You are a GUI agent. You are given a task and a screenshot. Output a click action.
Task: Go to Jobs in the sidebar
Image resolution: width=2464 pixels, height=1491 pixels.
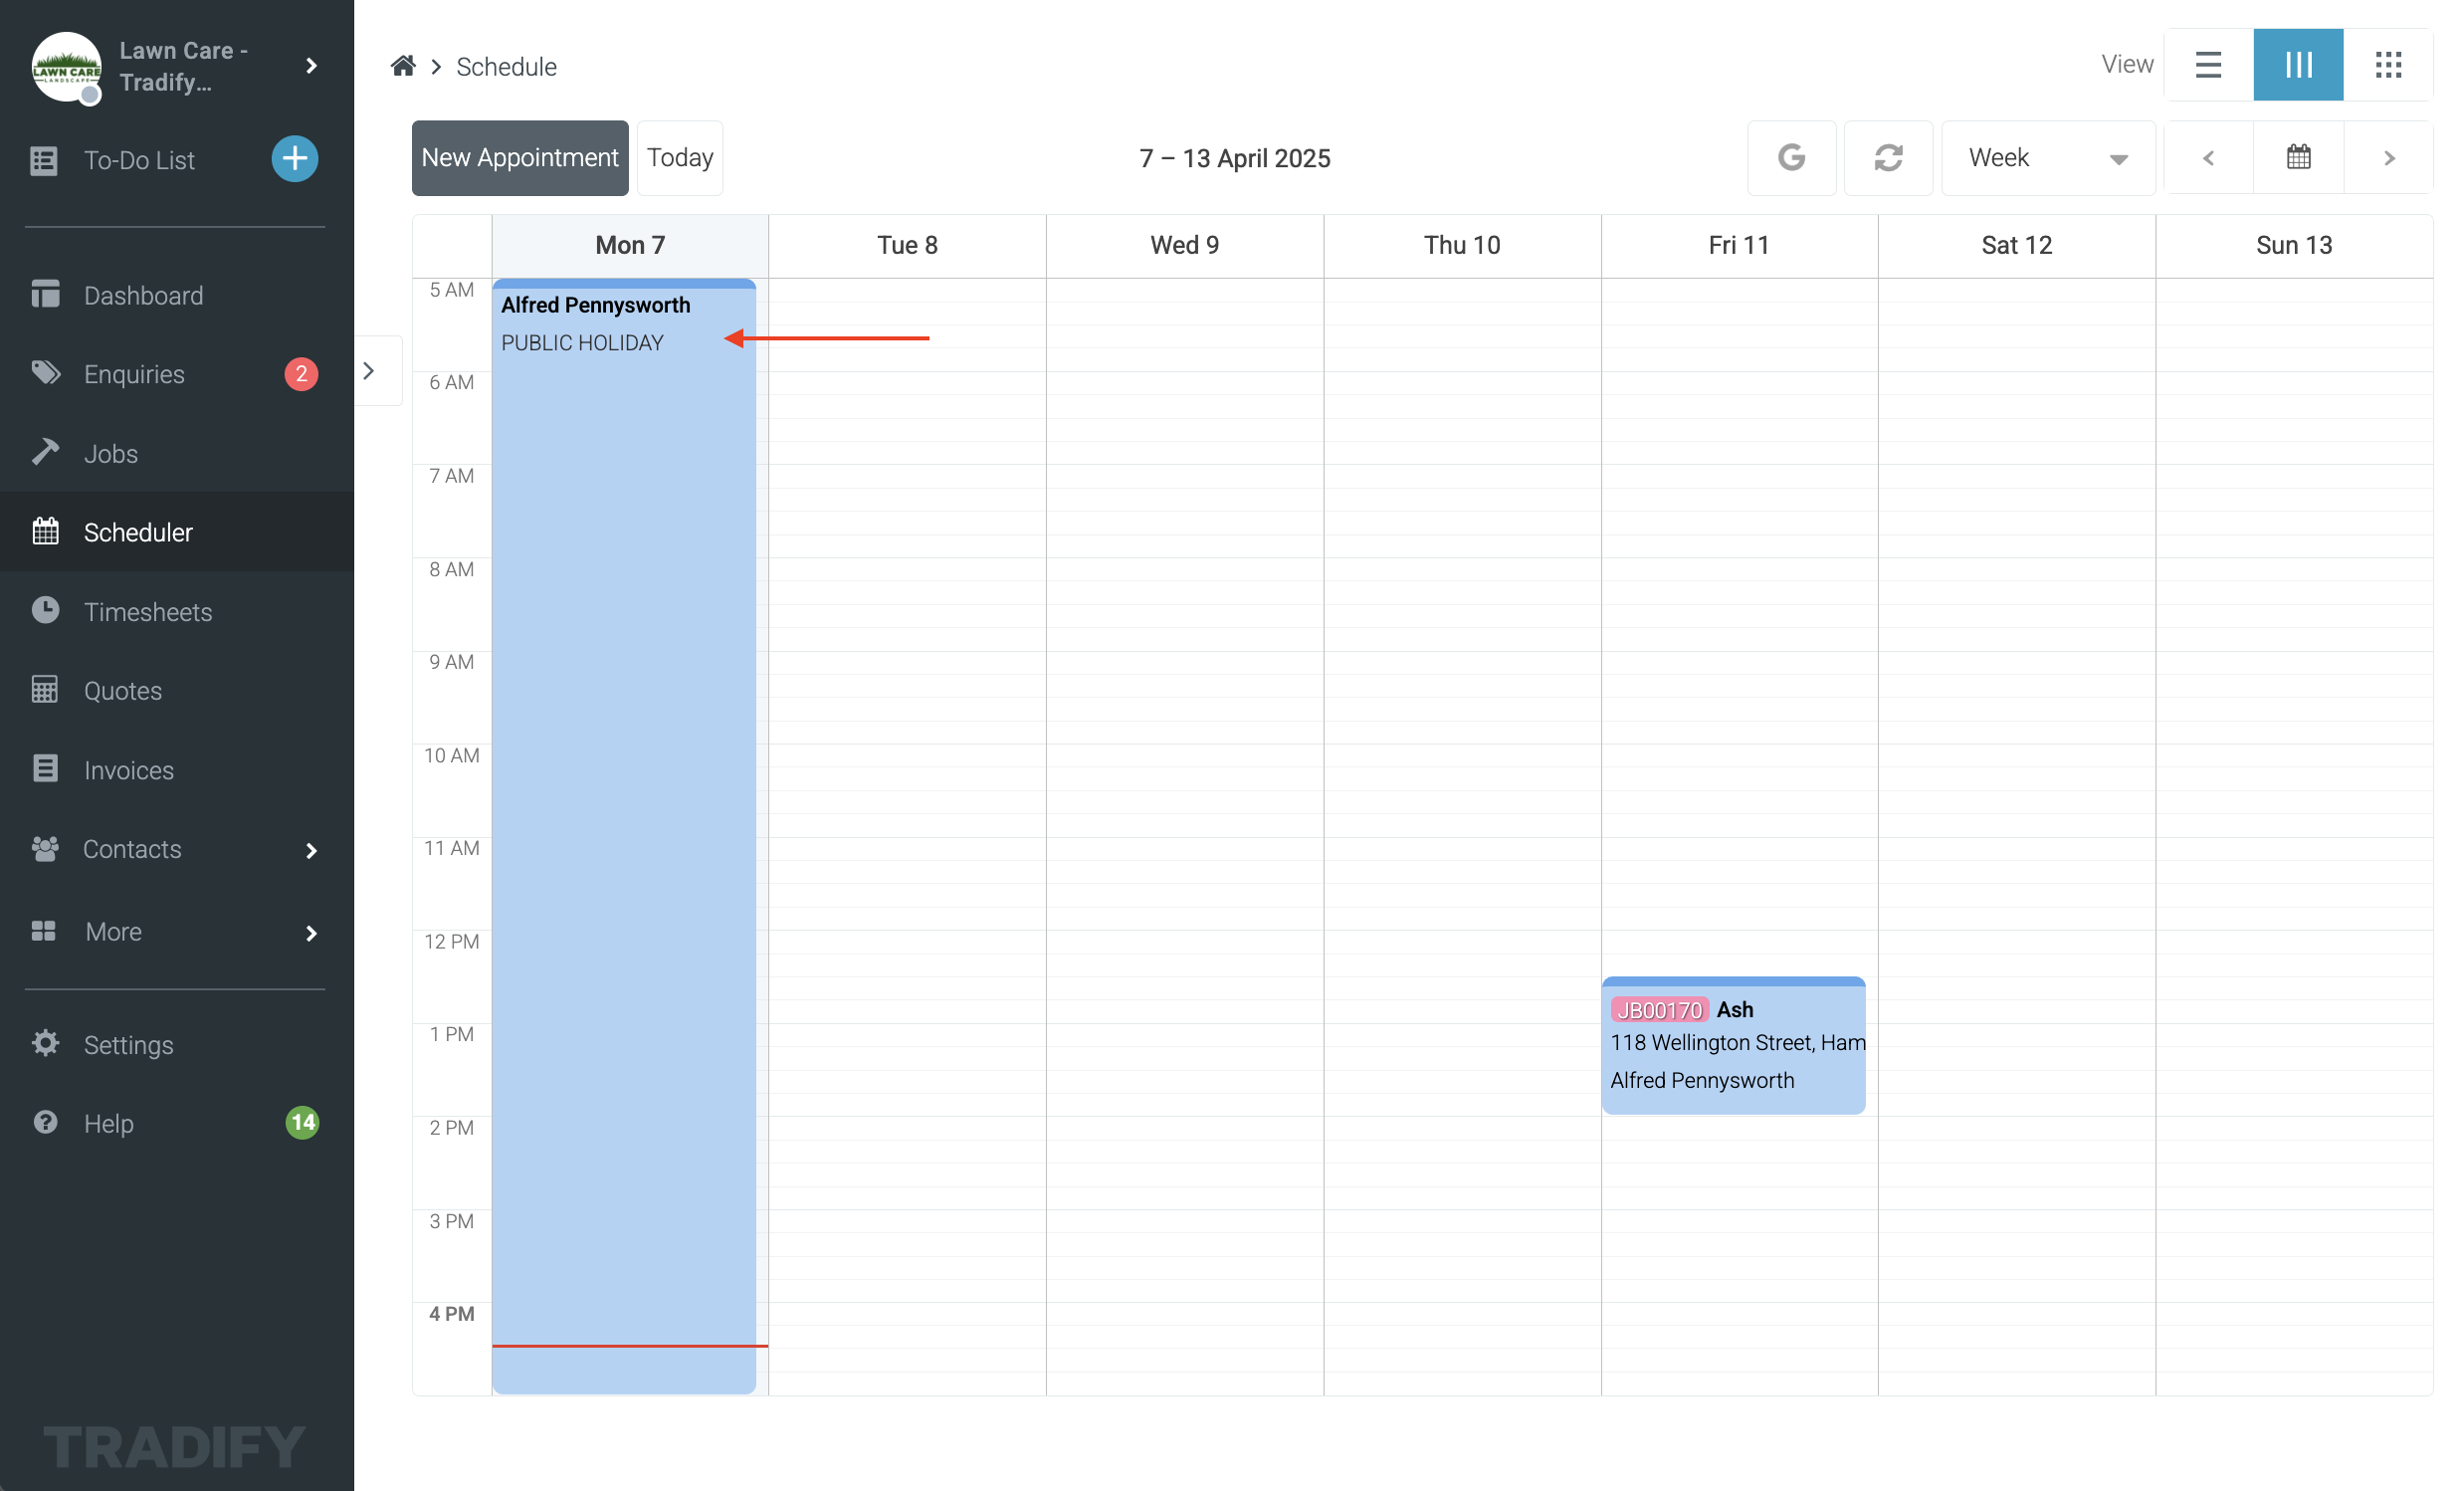click(x=177, y=453)
